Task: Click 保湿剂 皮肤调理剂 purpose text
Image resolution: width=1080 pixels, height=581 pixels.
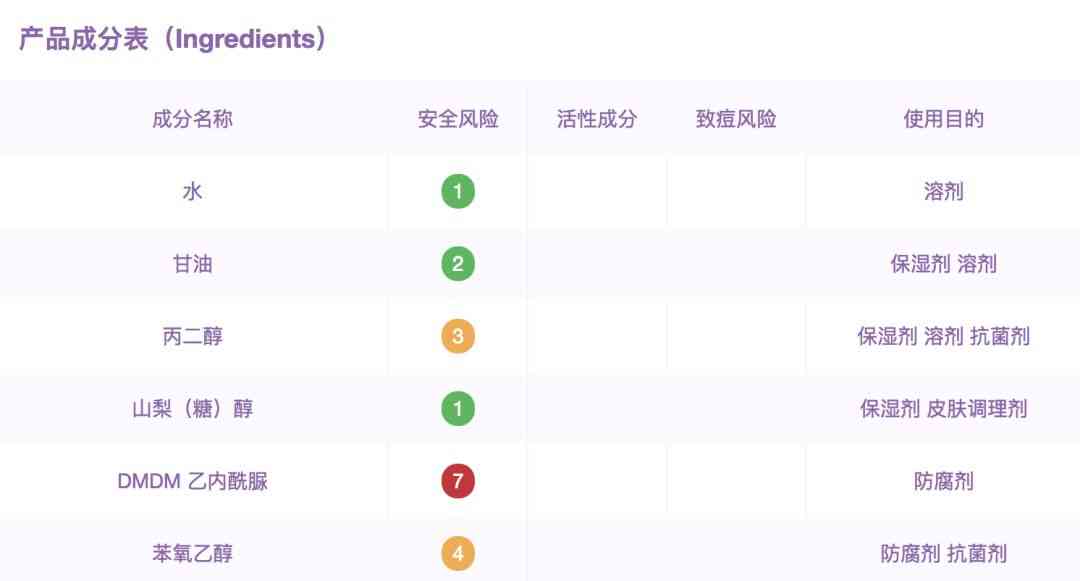Action: click(943, 409)
